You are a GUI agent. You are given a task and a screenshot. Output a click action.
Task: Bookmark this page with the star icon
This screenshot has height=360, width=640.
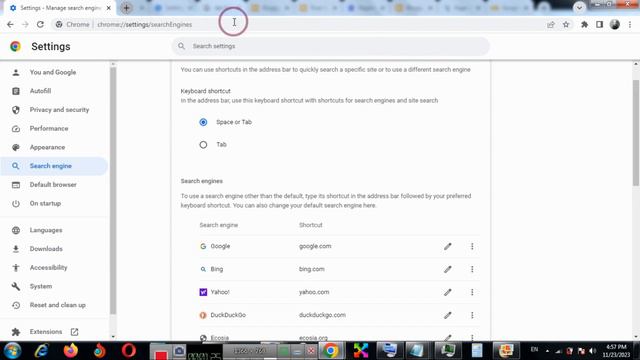[x=566, y=24]
